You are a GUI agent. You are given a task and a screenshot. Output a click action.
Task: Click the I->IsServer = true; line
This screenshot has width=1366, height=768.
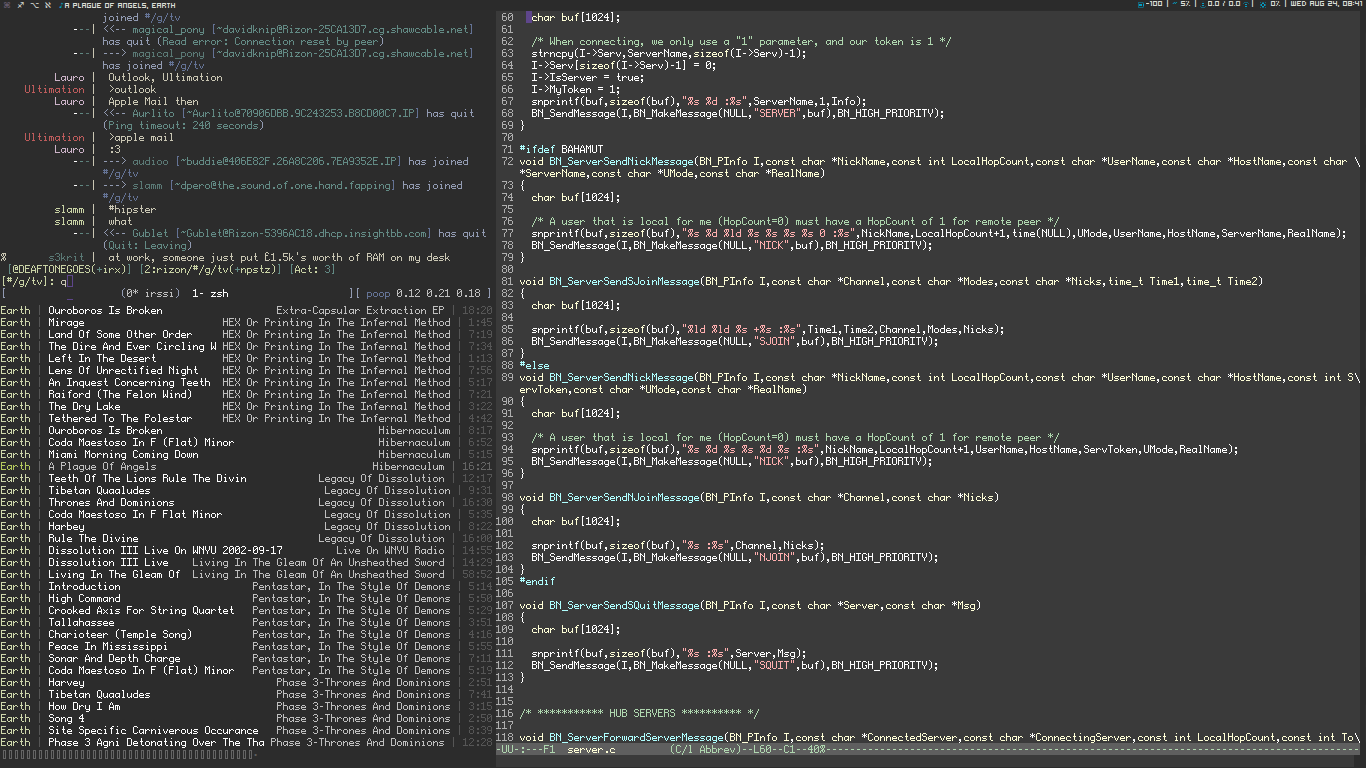[x=588, y=78]
